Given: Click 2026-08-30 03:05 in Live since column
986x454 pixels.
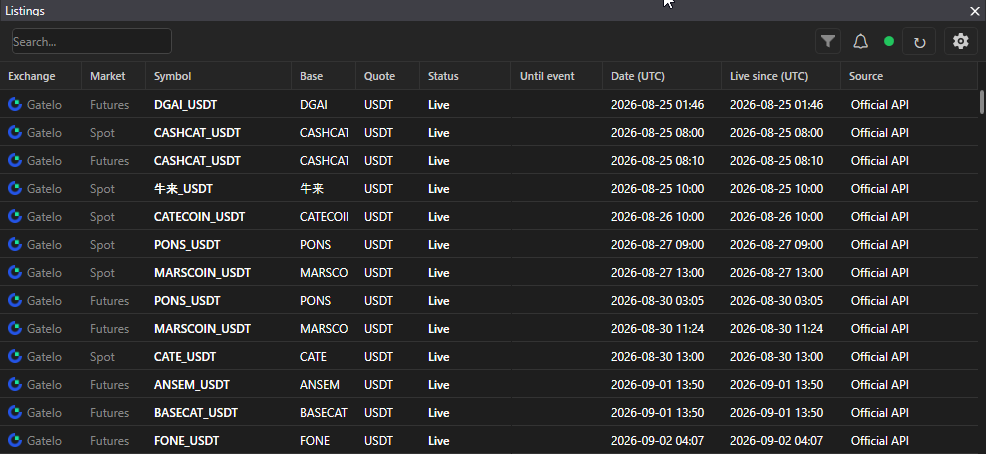Looking at the screenshot, I should tap(776, 301).
